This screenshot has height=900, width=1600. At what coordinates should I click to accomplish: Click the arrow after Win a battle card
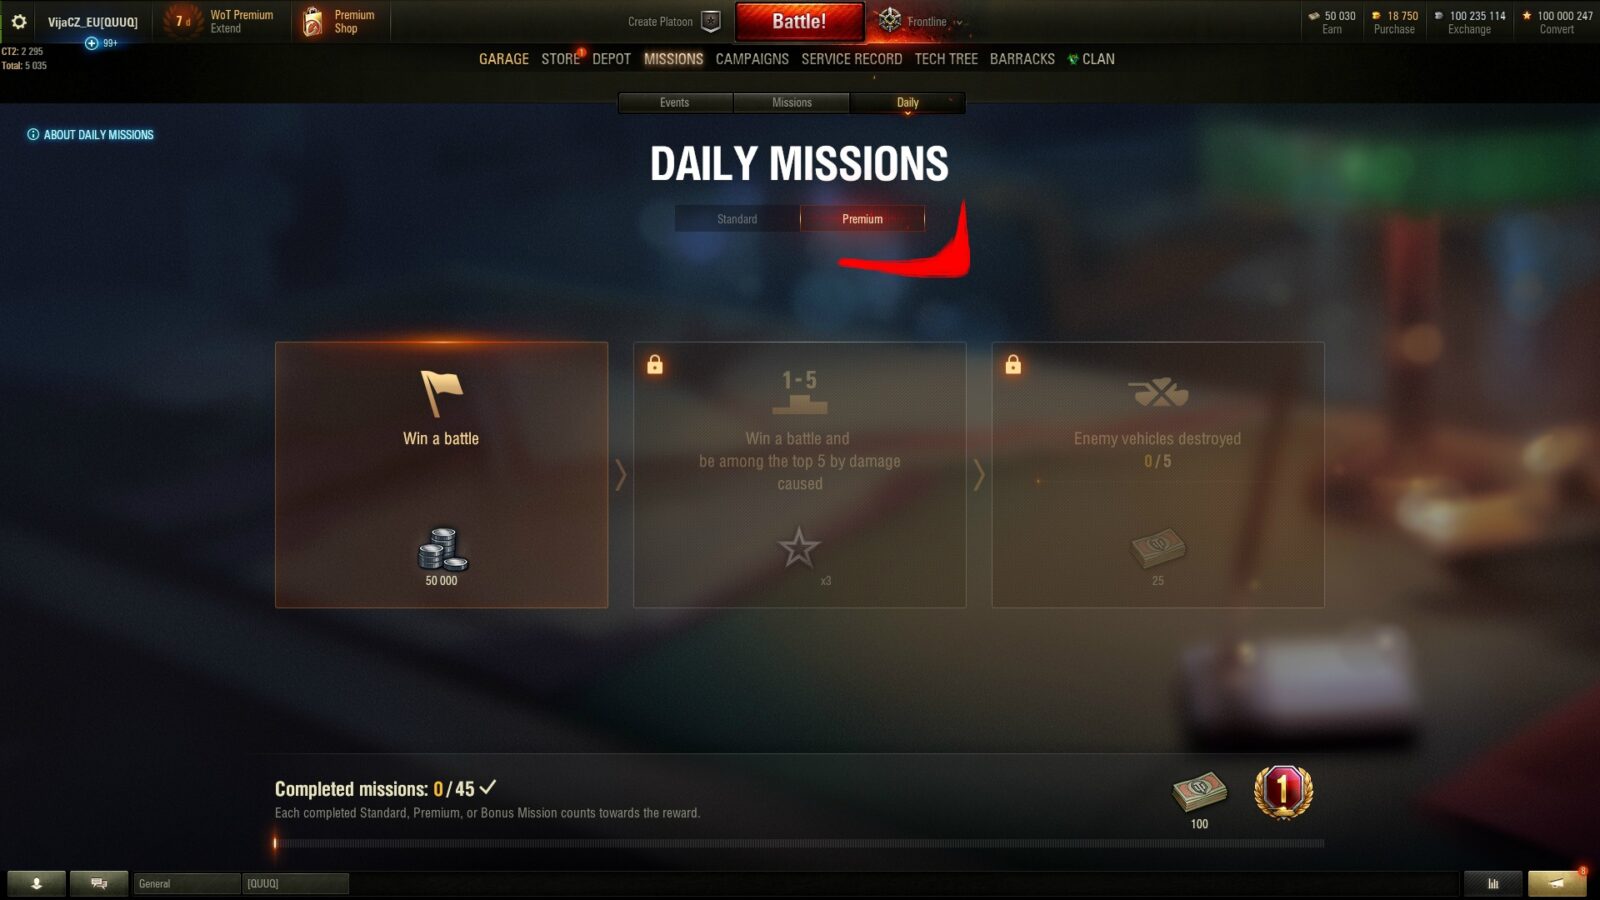(x=621, y=475)
